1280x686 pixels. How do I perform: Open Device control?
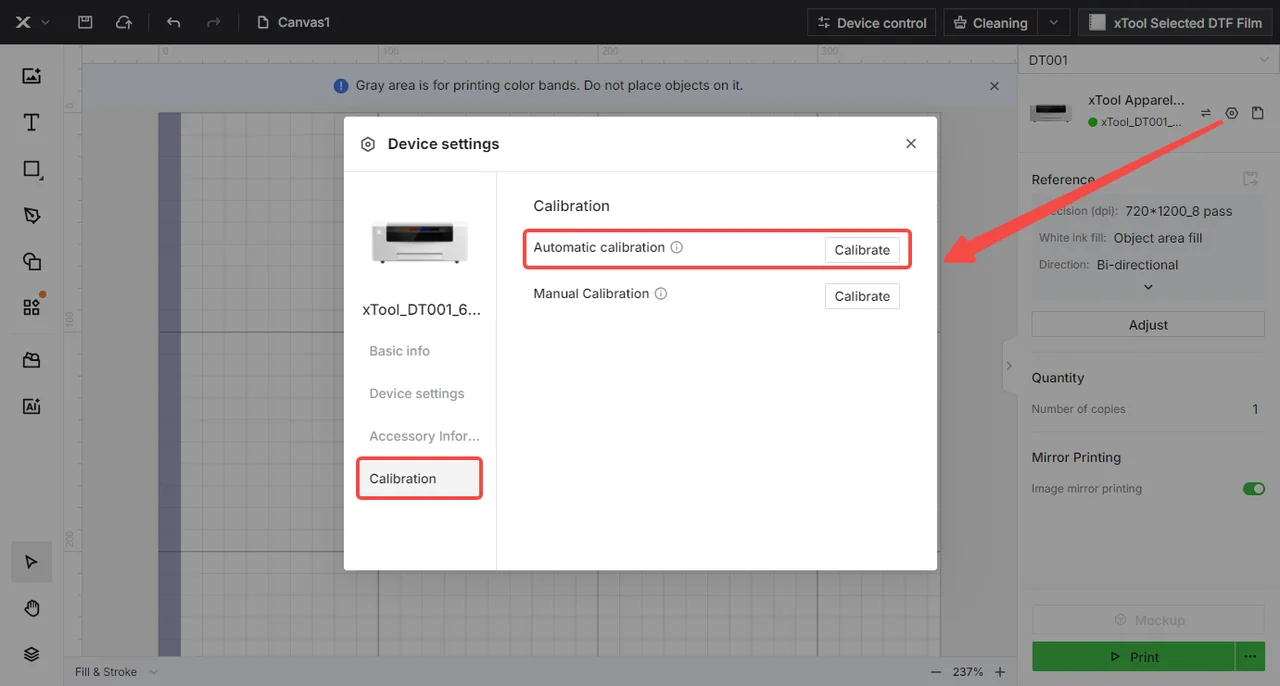tap(872, 22)
